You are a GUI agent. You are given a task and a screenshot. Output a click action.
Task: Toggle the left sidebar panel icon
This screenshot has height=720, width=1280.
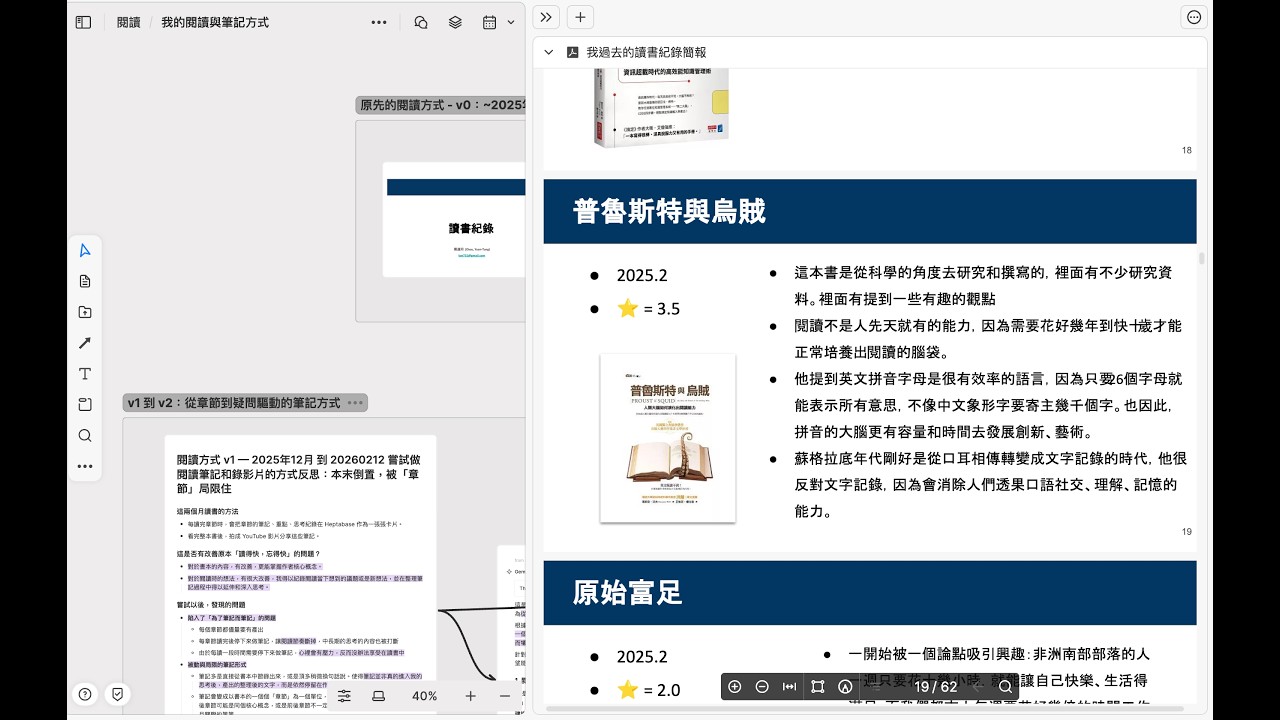point(84,22)
